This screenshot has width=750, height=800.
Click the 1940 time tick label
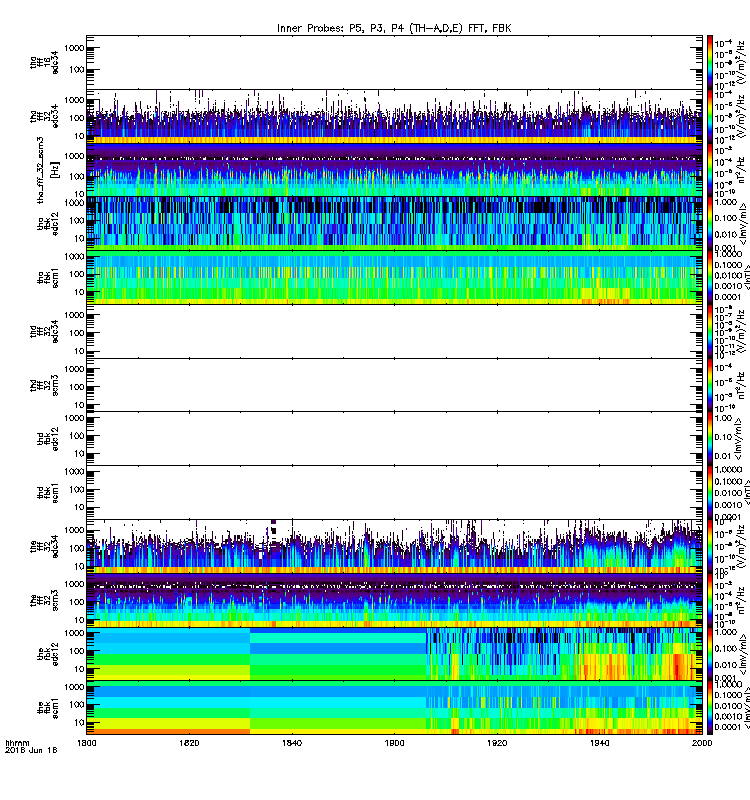(599, 743)
